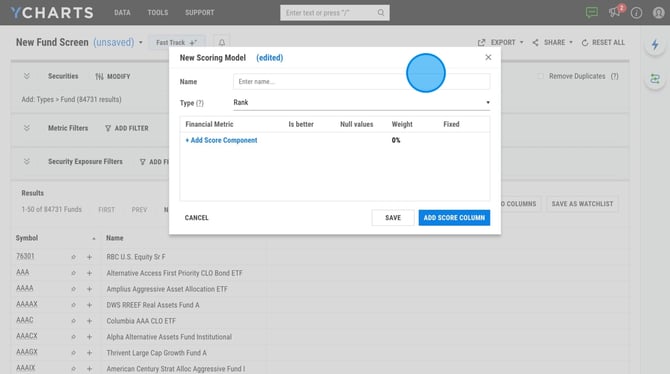Click the swap arrows sidebar icon

coord(655,79)
